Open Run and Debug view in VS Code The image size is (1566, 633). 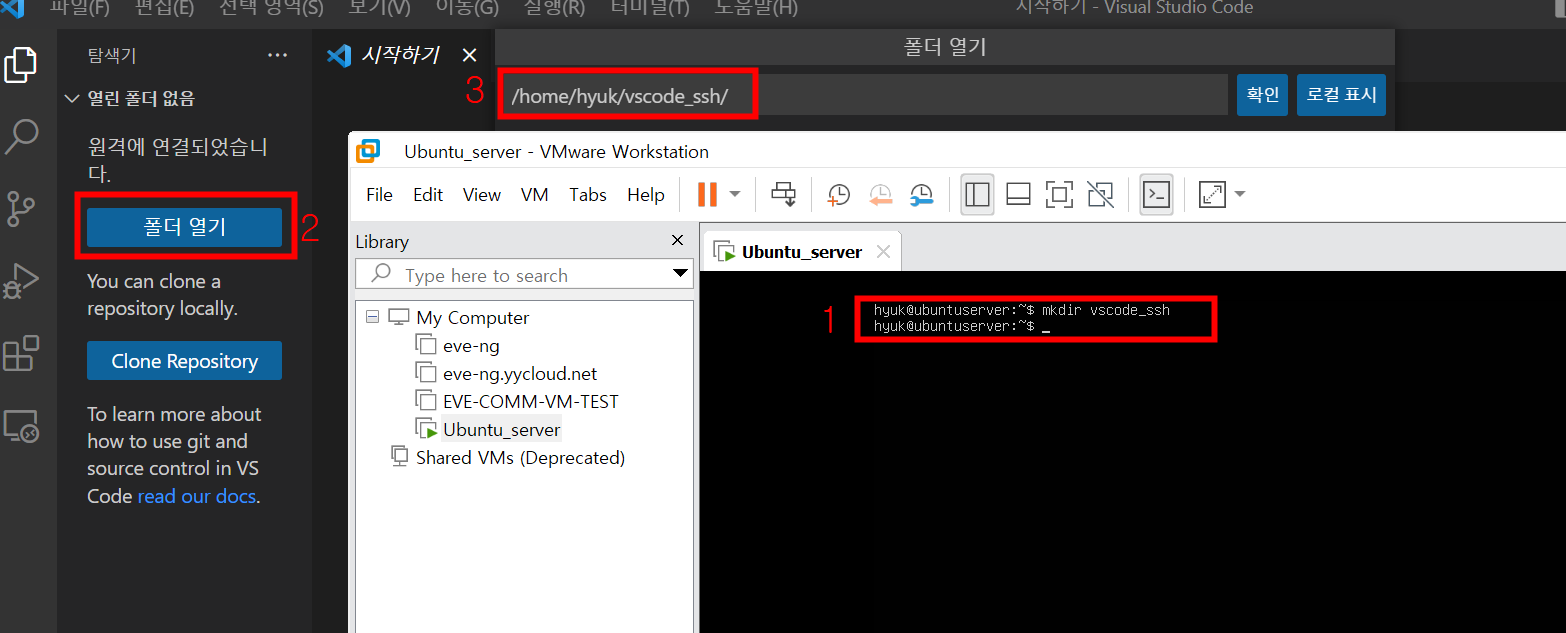tap(22, 280)
